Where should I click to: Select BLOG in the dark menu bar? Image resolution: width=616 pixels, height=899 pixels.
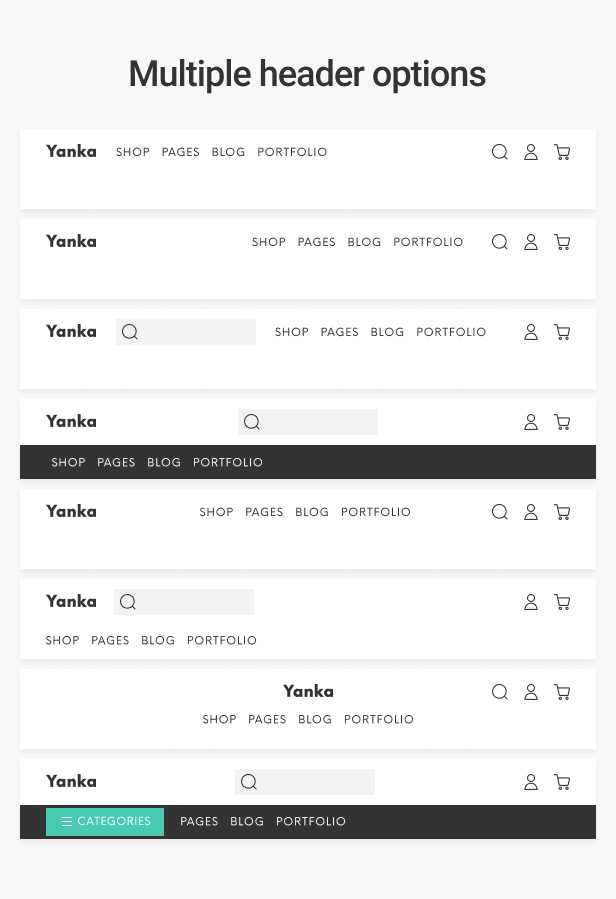coord(164,462)
